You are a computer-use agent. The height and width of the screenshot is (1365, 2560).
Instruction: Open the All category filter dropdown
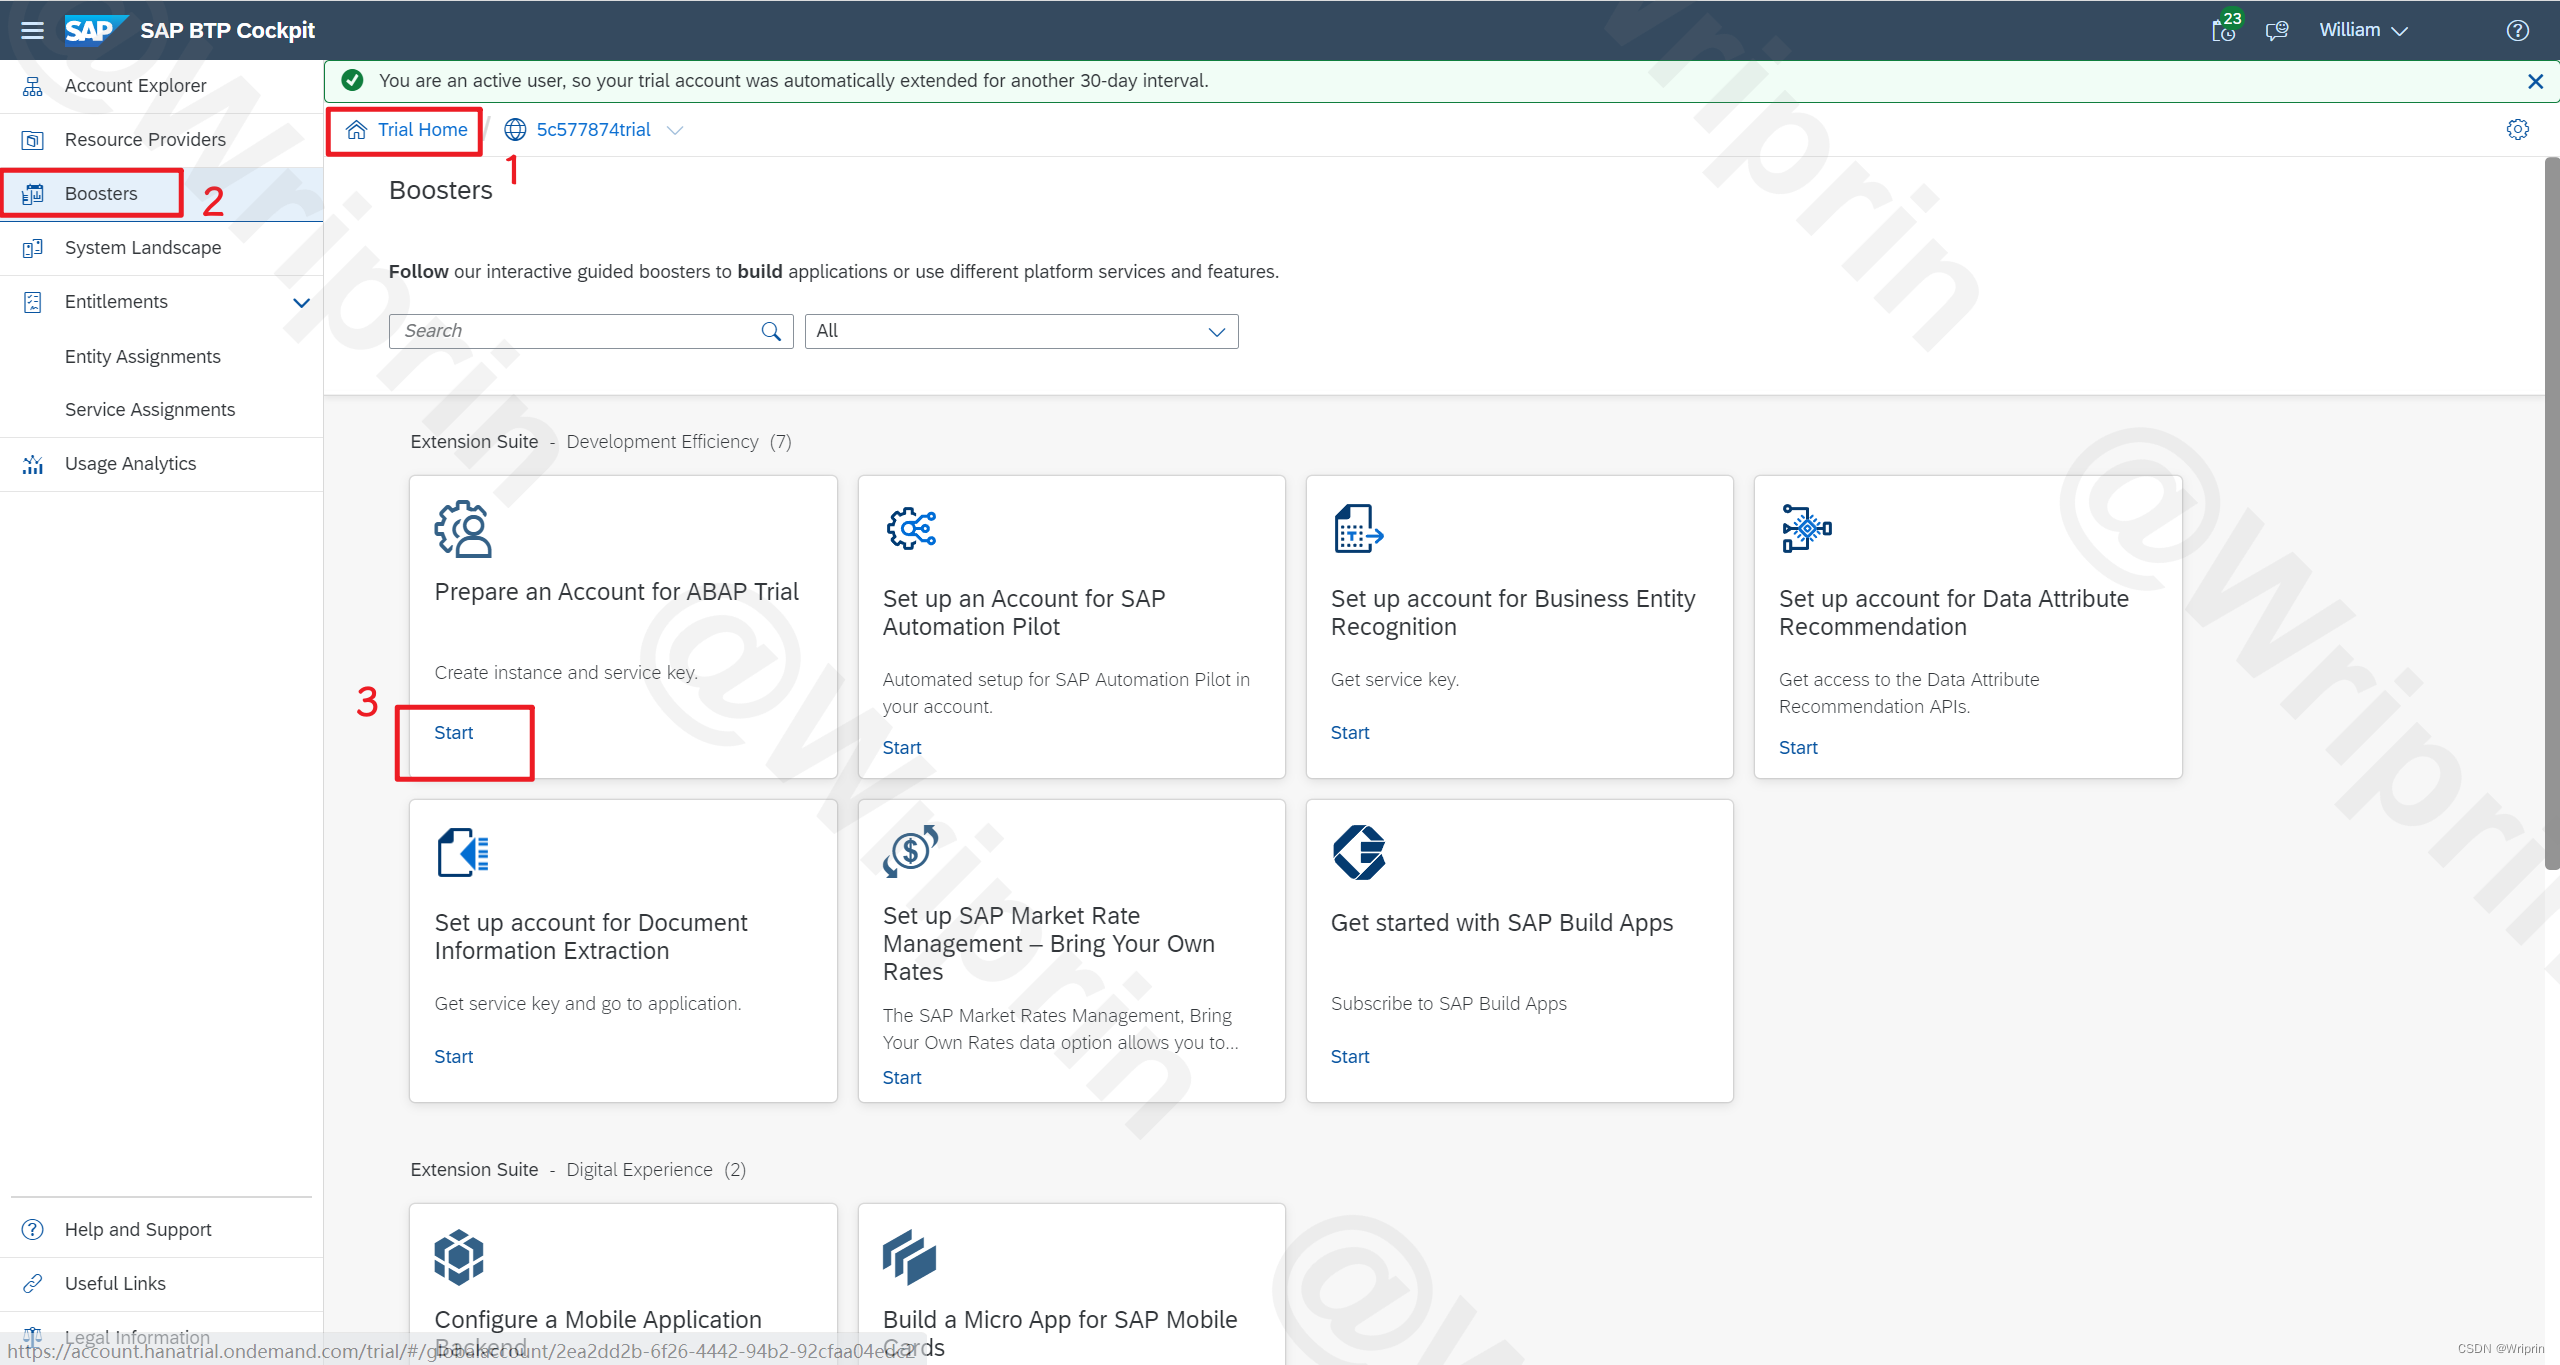point(1021,331)
